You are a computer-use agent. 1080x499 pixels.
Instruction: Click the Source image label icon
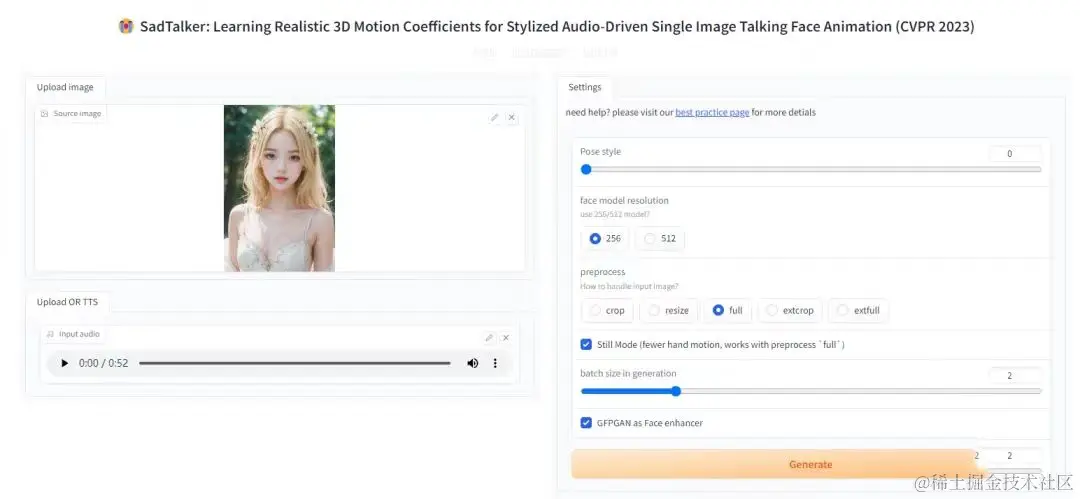click(45, 114)
